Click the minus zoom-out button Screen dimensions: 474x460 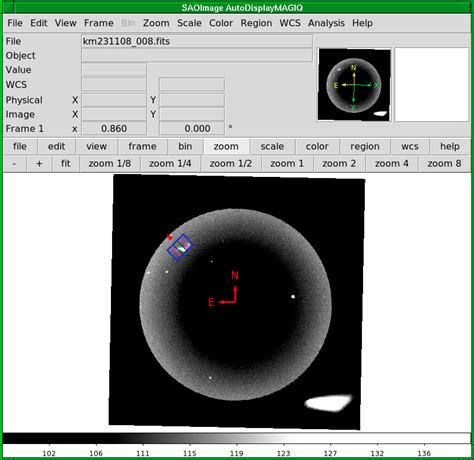[x=14, y=164]
